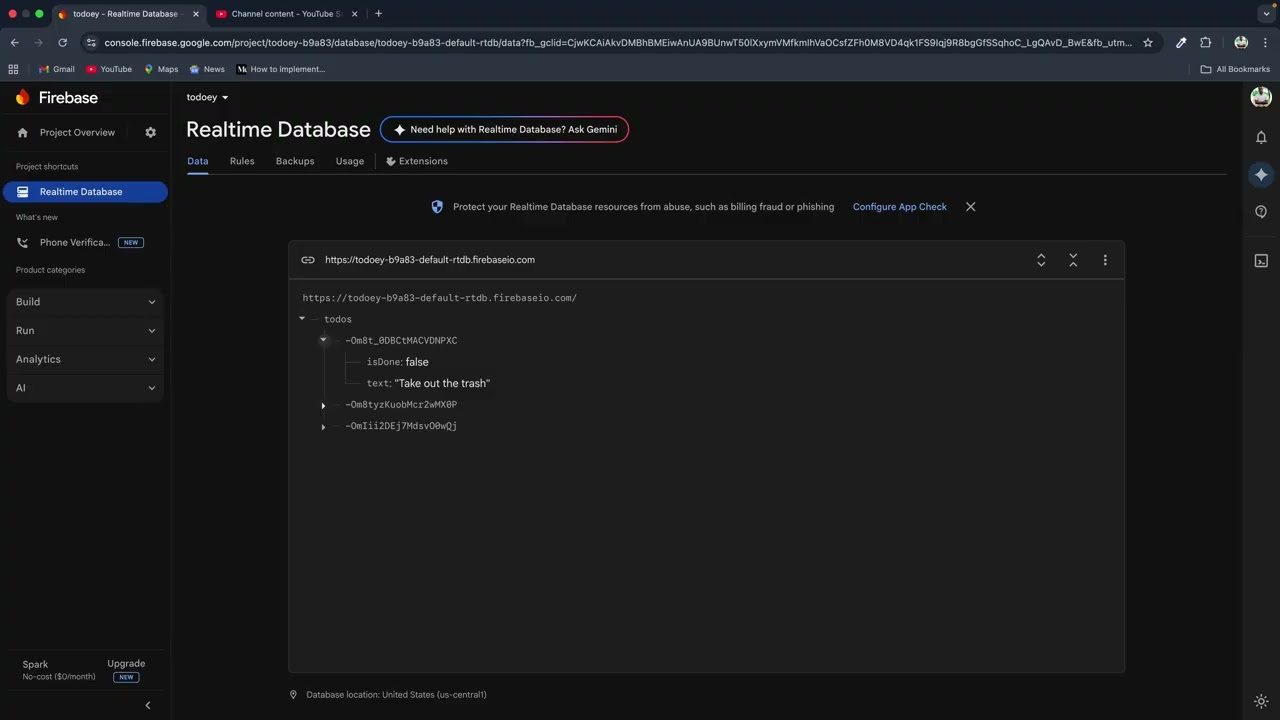Expand the Build product category

click(x=86, y=302)
